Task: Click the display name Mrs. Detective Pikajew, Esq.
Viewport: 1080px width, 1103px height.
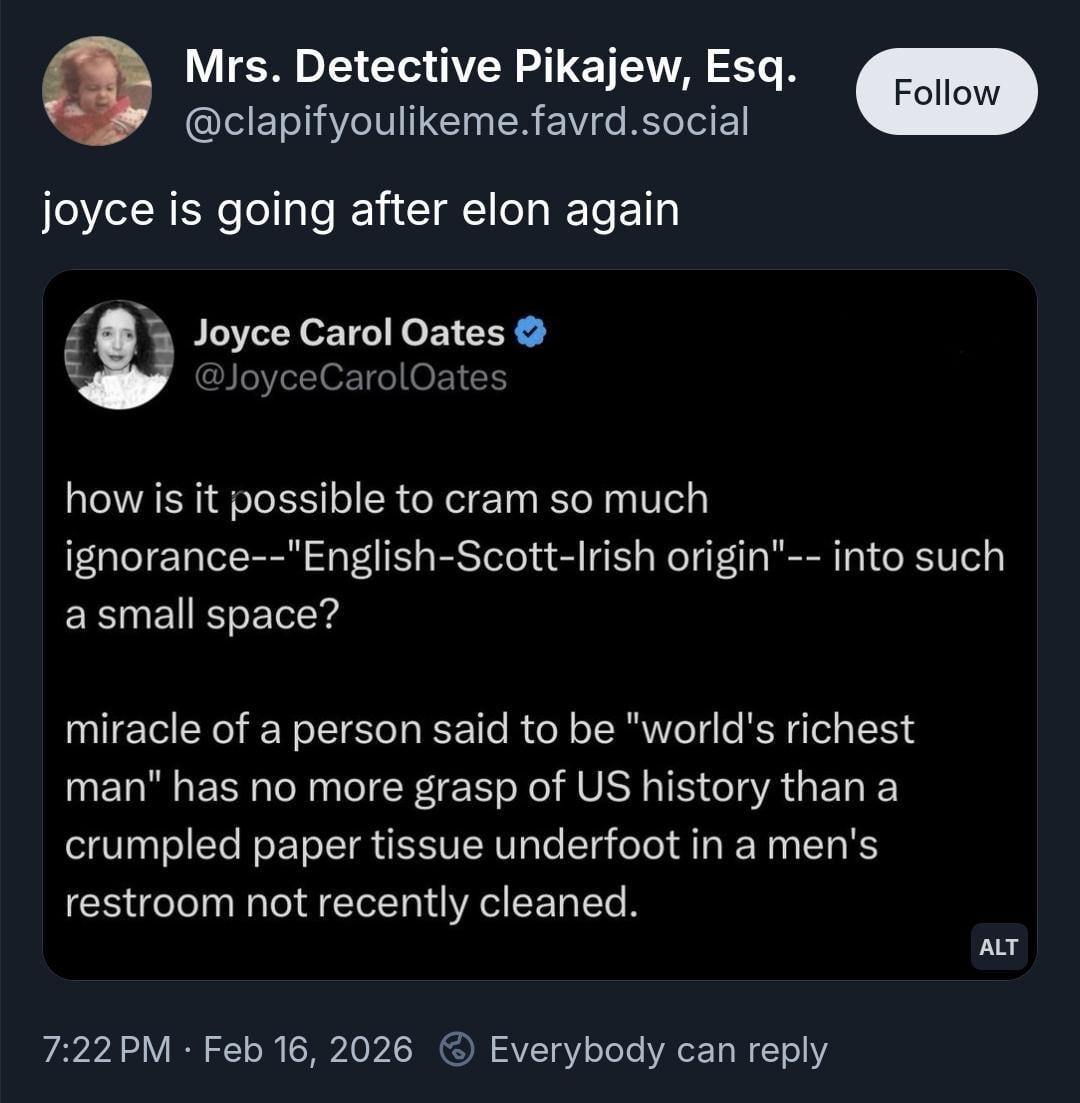Action: point(490,66)
